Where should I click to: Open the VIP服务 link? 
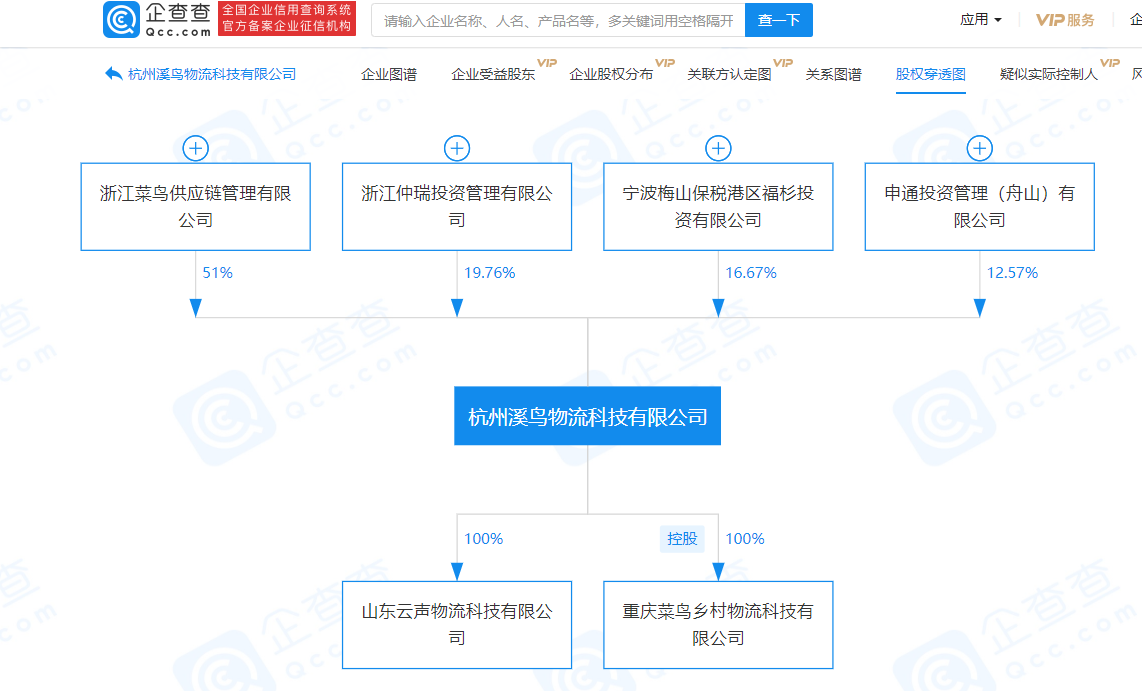(x=1065, y=20)
